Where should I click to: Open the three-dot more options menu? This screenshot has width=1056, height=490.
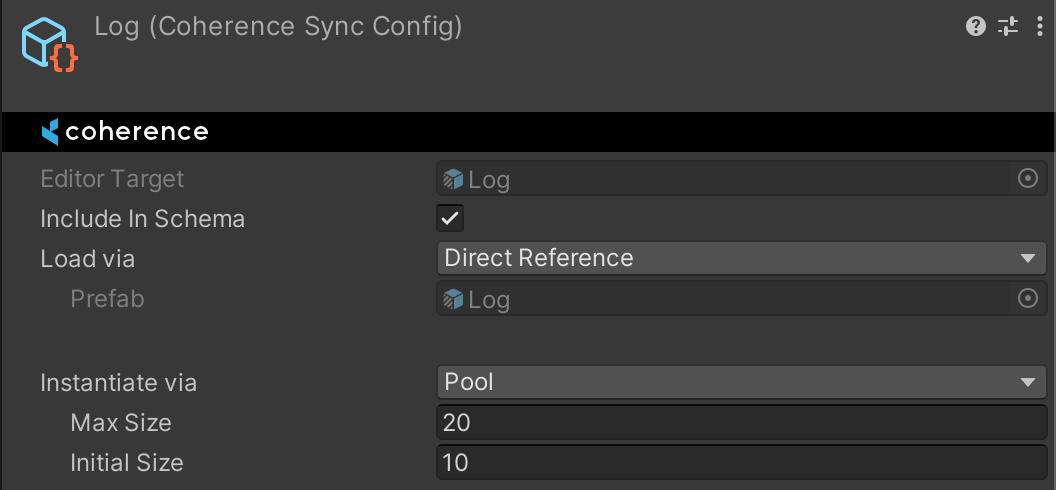coord(1039,27)
